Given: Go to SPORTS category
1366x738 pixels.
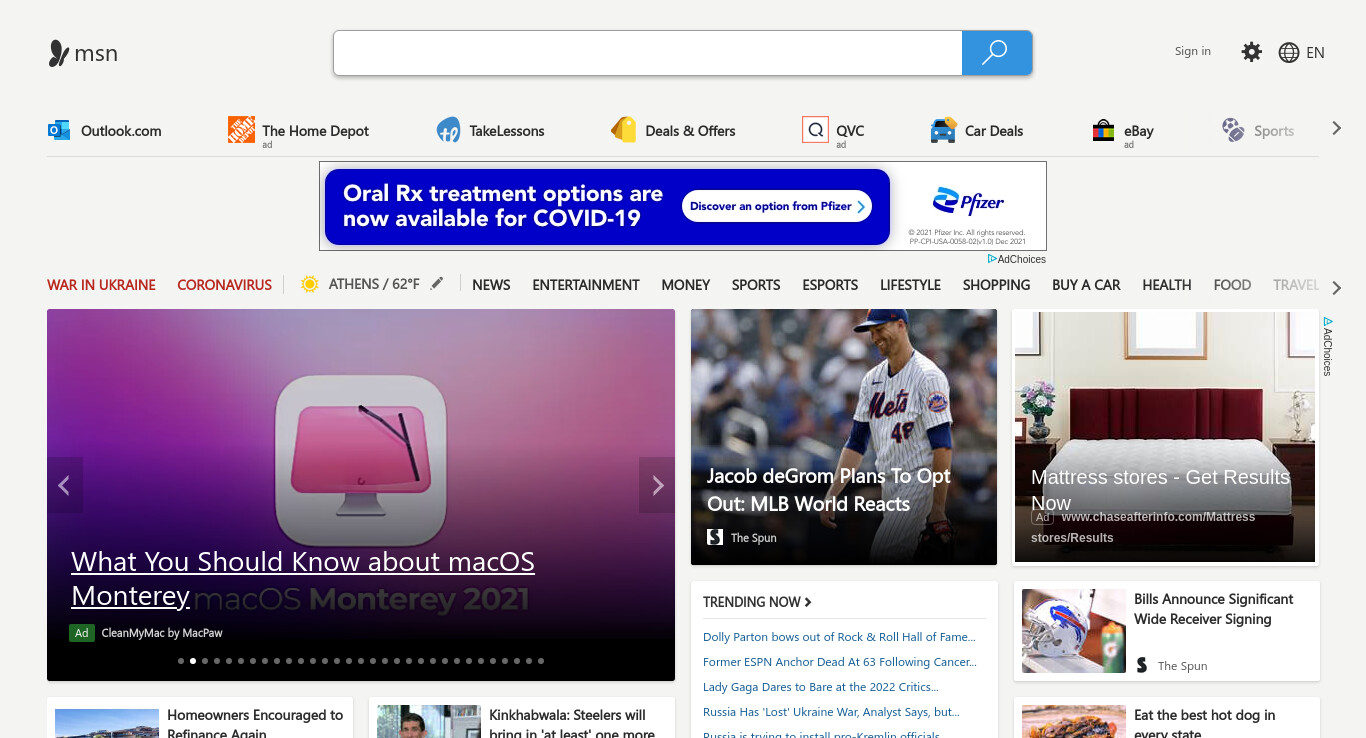Looking at the screenshot, I should point(756,285).
